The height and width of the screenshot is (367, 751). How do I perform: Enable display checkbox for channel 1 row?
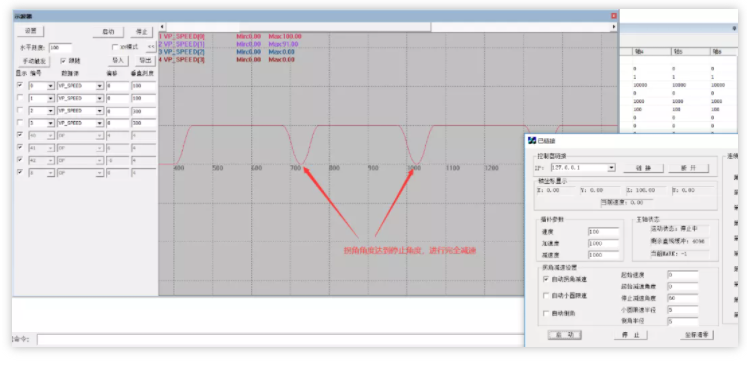click(20, 98)
